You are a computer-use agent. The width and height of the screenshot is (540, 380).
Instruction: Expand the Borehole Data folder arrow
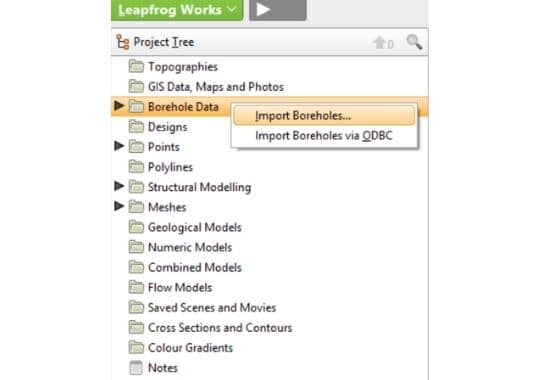click(x=119, y=106)
